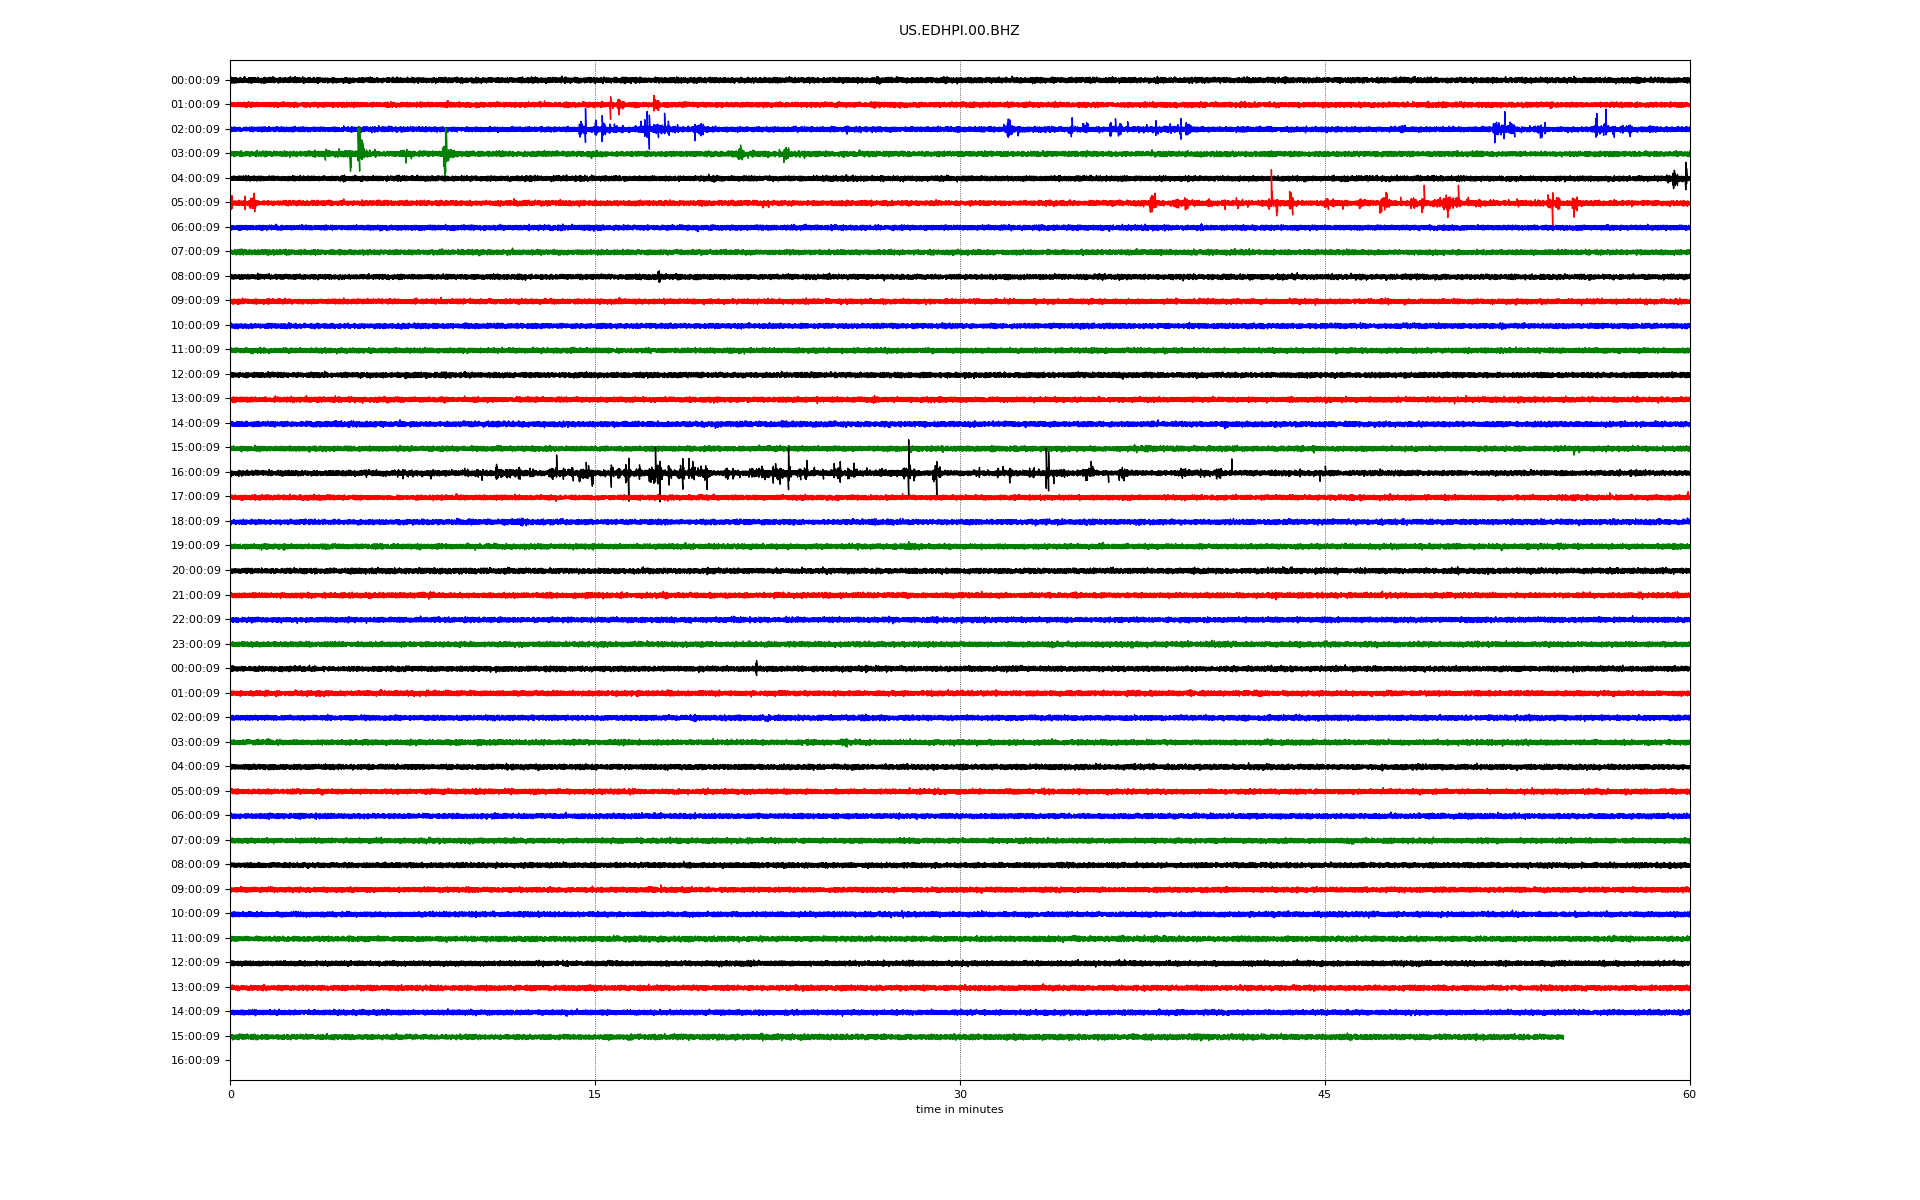Click the first 08:00:09 trace label
1920x1200 pixels.
[x=195, y=277]
